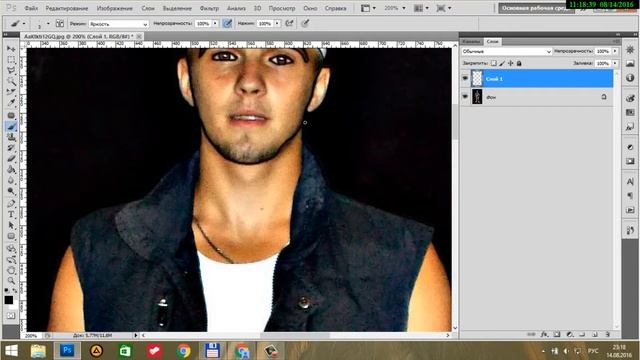640x360 pixels.
Task: Expand brush opacity slider arrow
Action: coord(215,24)
